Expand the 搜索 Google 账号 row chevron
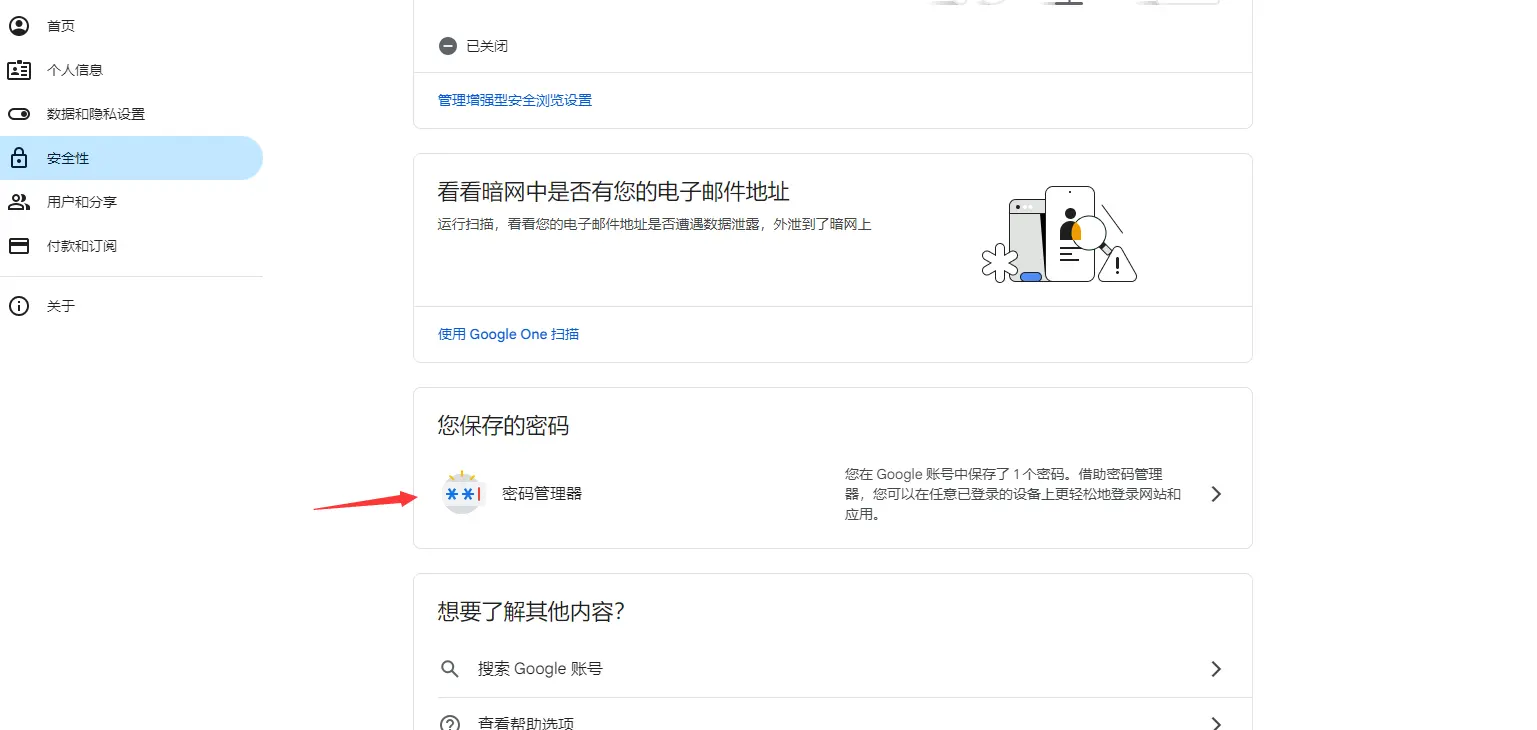This screenshot has width=1537, height=730. click(1216, 669)
